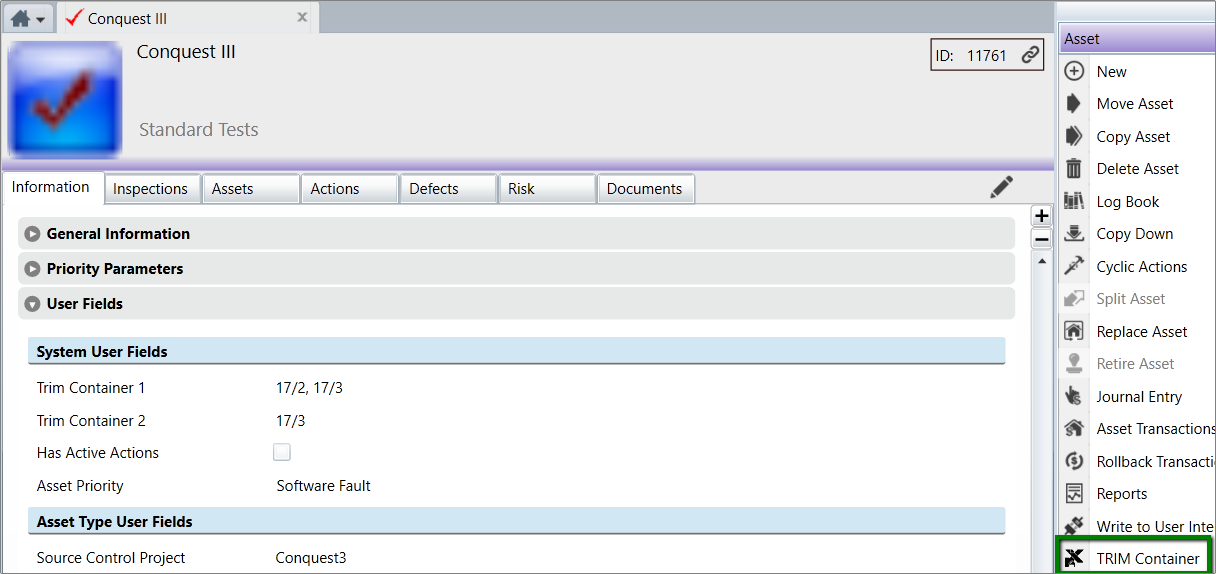Click the Delete Asset trash icon
The image size is (1216, 574).
[x=1074, y=168]
